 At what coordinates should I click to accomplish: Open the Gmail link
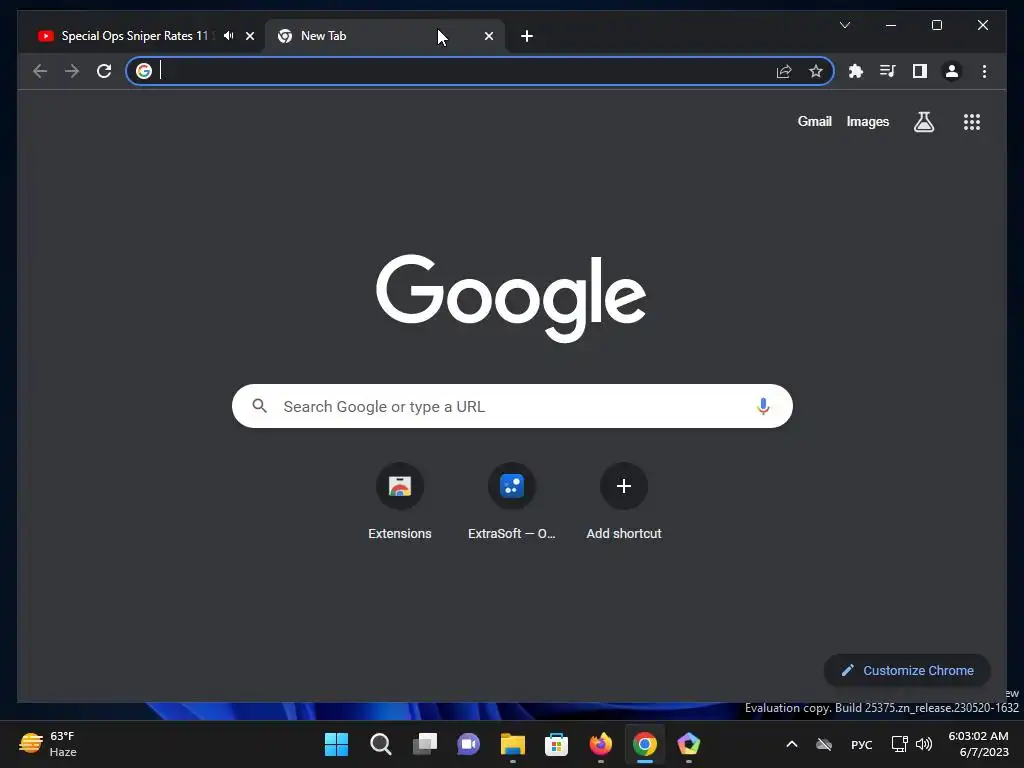click(814, 121)
